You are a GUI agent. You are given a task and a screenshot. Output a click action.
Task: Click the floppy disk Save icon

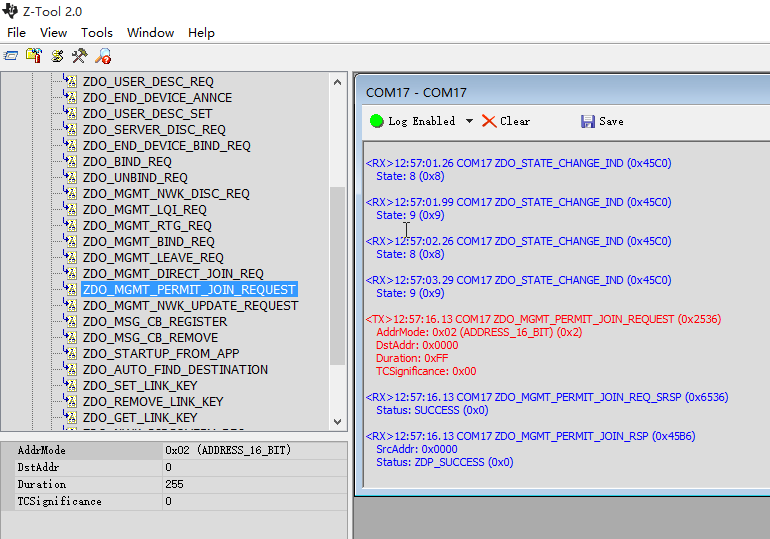click(x=588, y=121)
